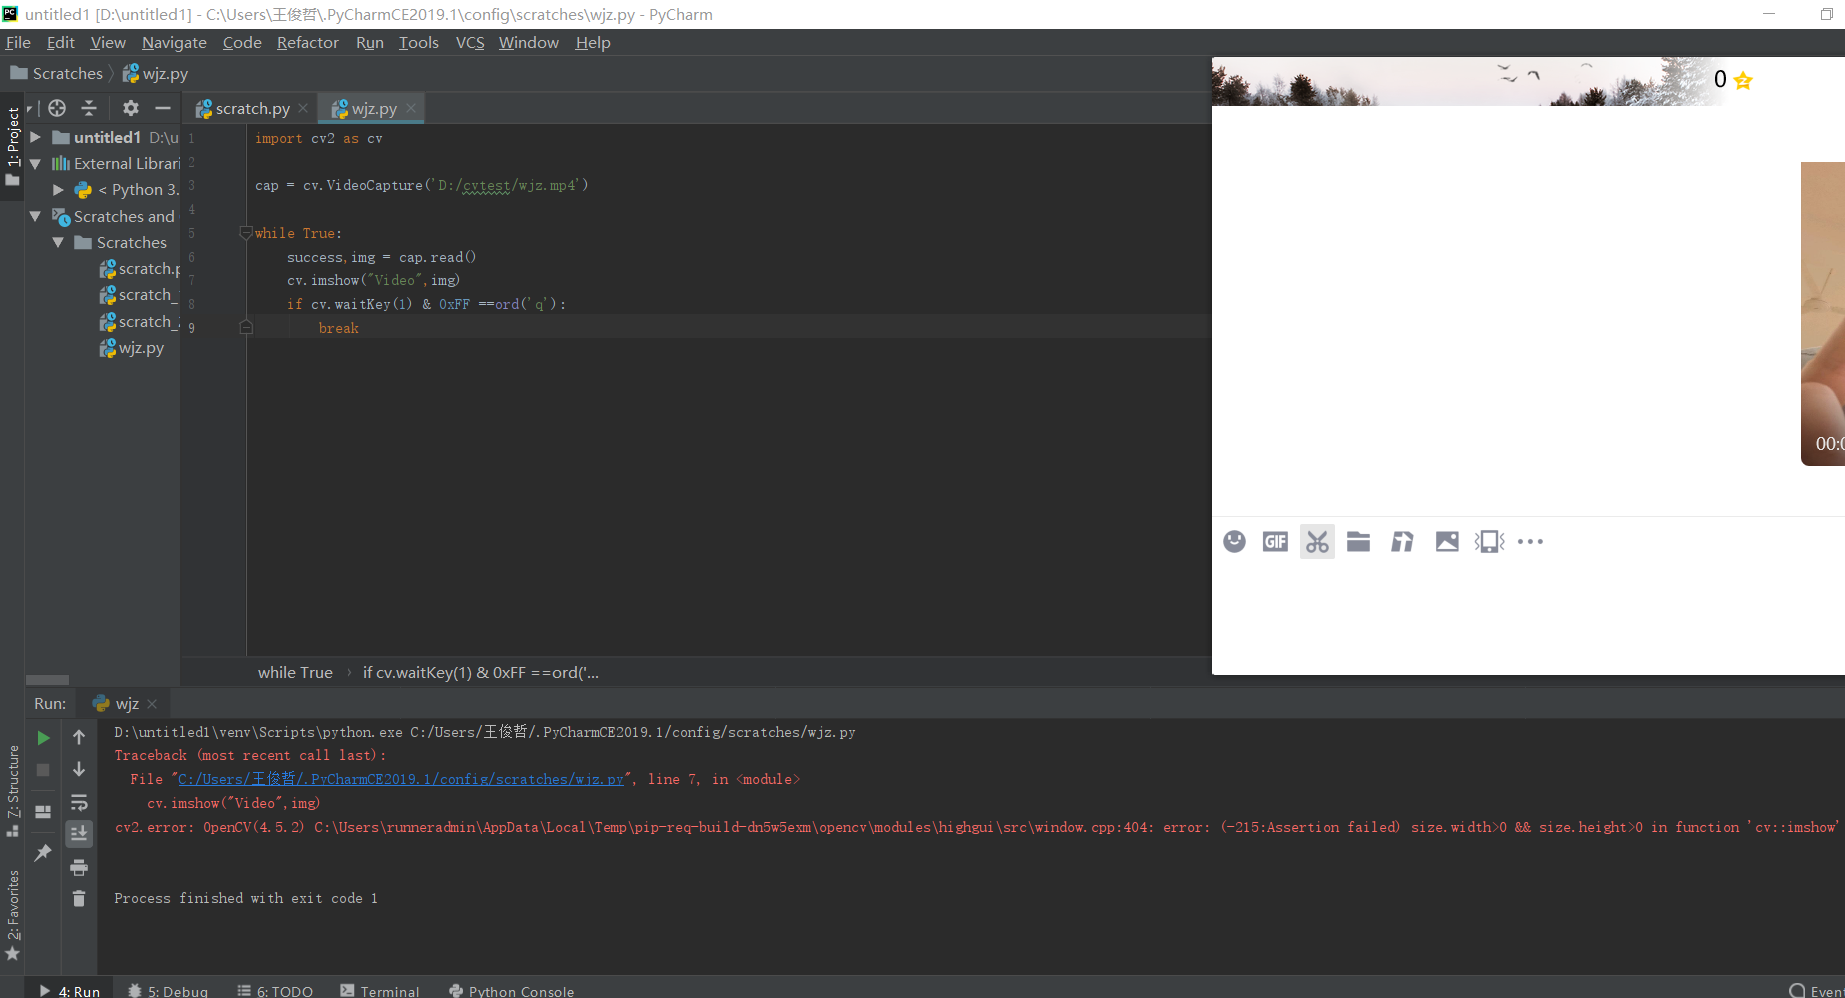Click the GIF icon in chat toolbar
1845x998 pixels.
coord(1275,541)
